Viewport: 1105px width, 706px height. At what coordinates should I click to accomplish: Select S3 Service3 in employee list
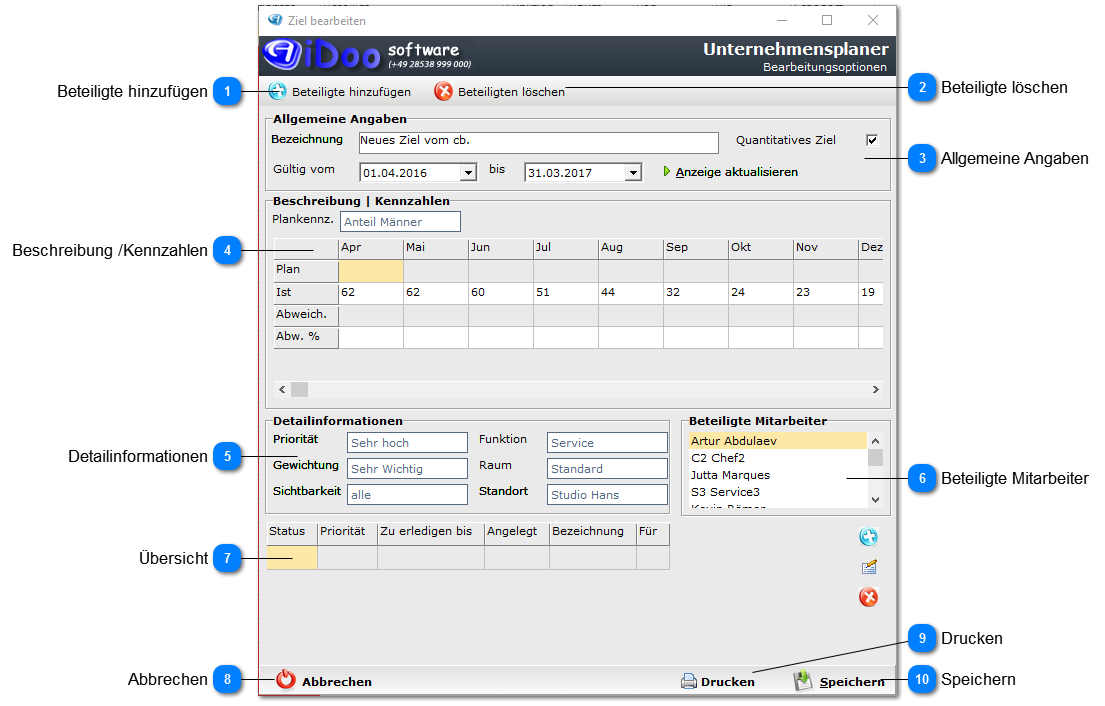point(777,492)
